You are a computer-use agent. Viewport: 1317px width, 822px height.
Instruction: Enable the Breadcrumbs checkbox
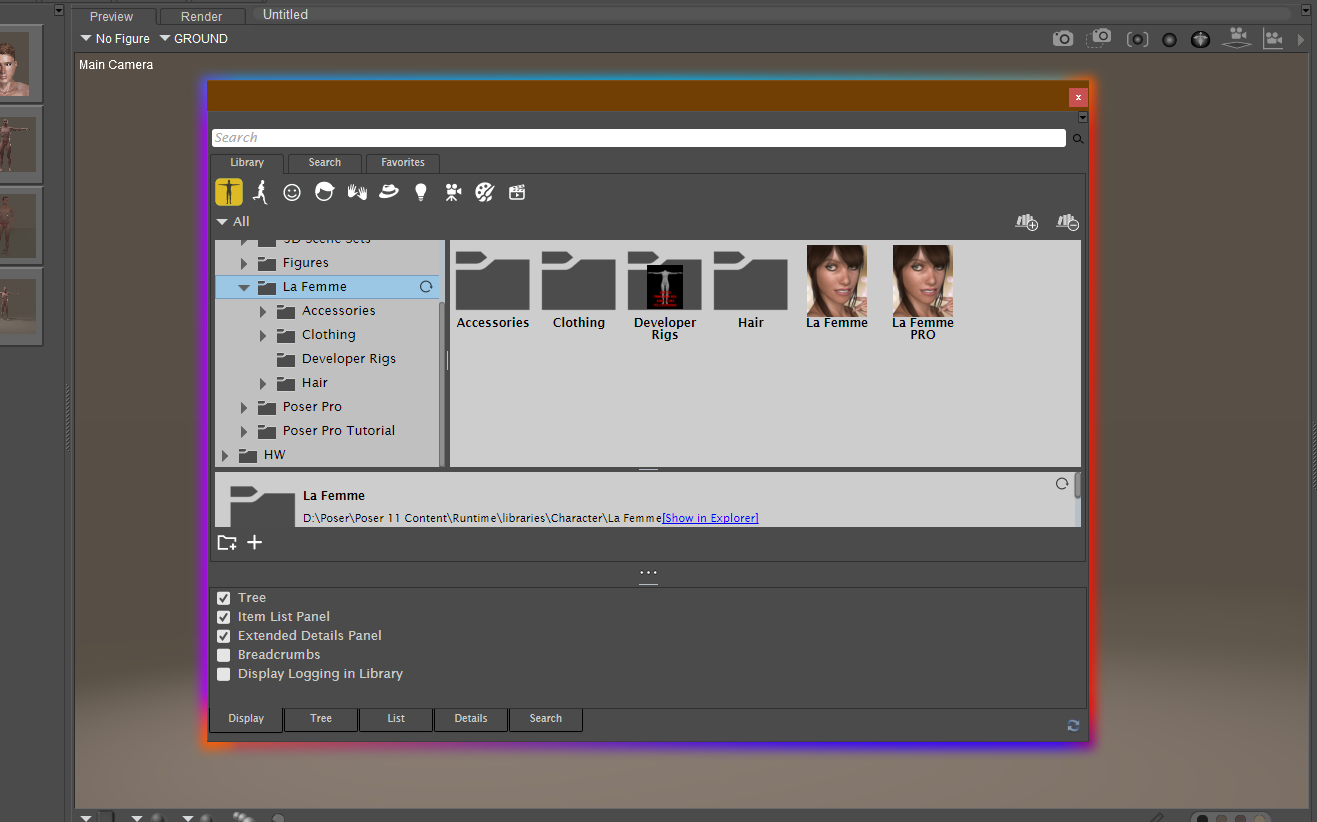pyautogui.click(x=224, y=655)
